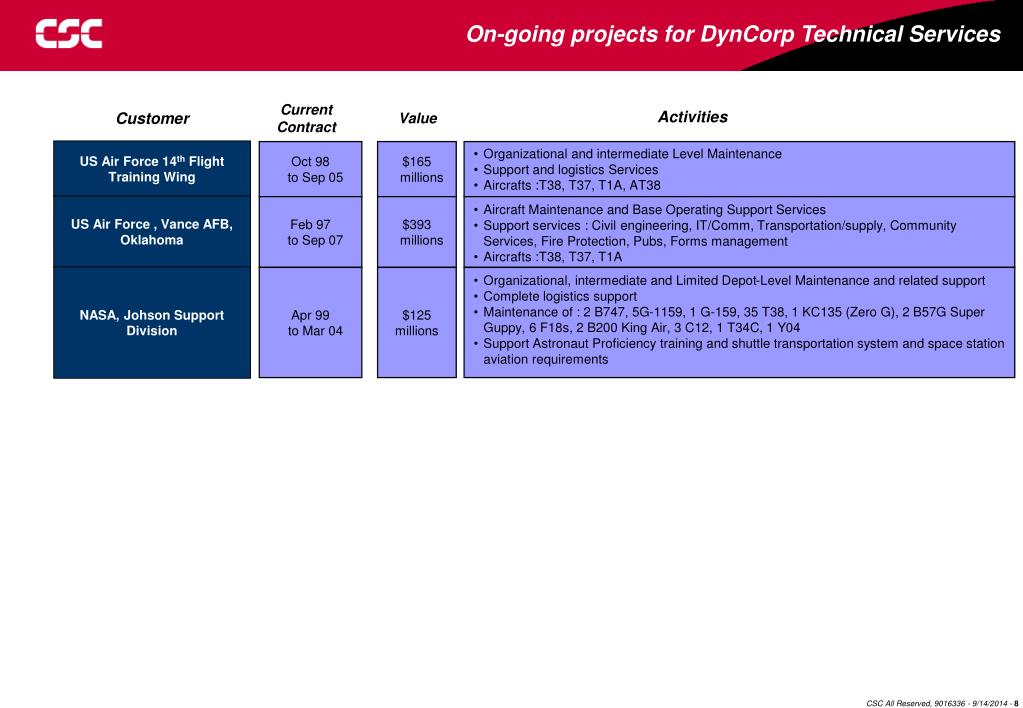Click the footer 'CSC All Reserved, 9016336 - 9/14/2014 - 8'
This screenshot has width=1023, height=708.
941,703
